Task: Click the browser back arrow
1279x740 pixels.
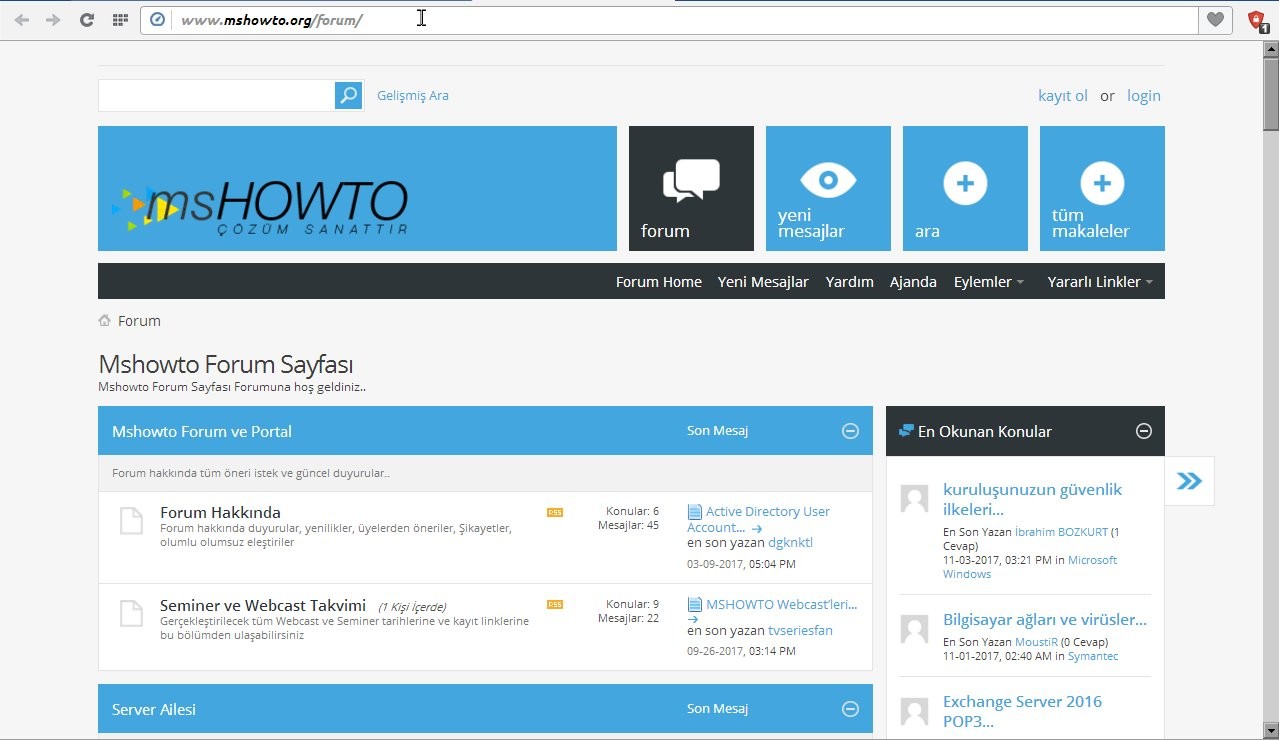Action: [x=21, y=19]
